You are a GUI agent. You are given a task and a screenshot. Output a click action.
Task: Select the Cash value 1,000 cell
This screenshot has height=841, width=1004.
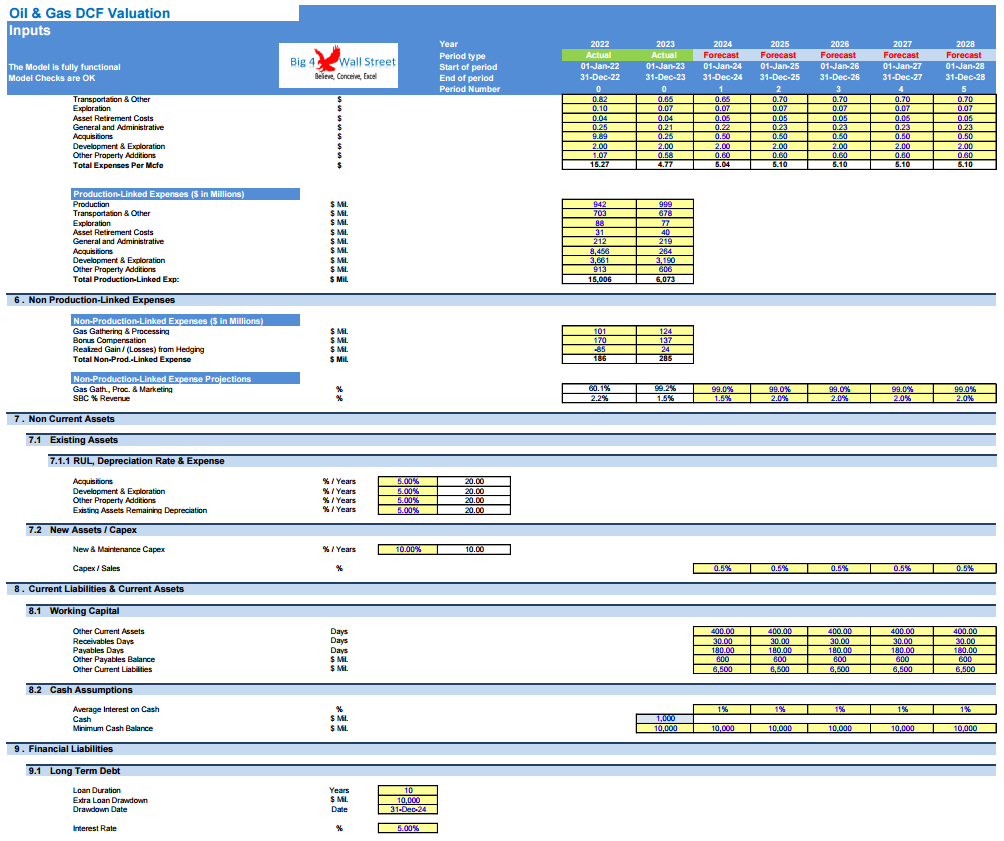pyautogui.click(x=665, y=719)
